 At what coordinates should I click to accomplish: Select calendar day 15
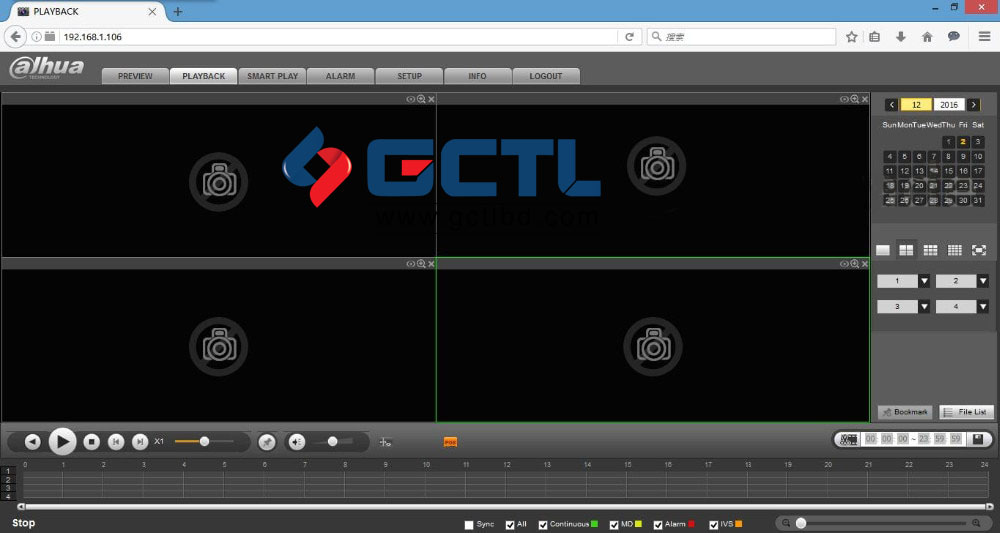[x=948, y=171]
